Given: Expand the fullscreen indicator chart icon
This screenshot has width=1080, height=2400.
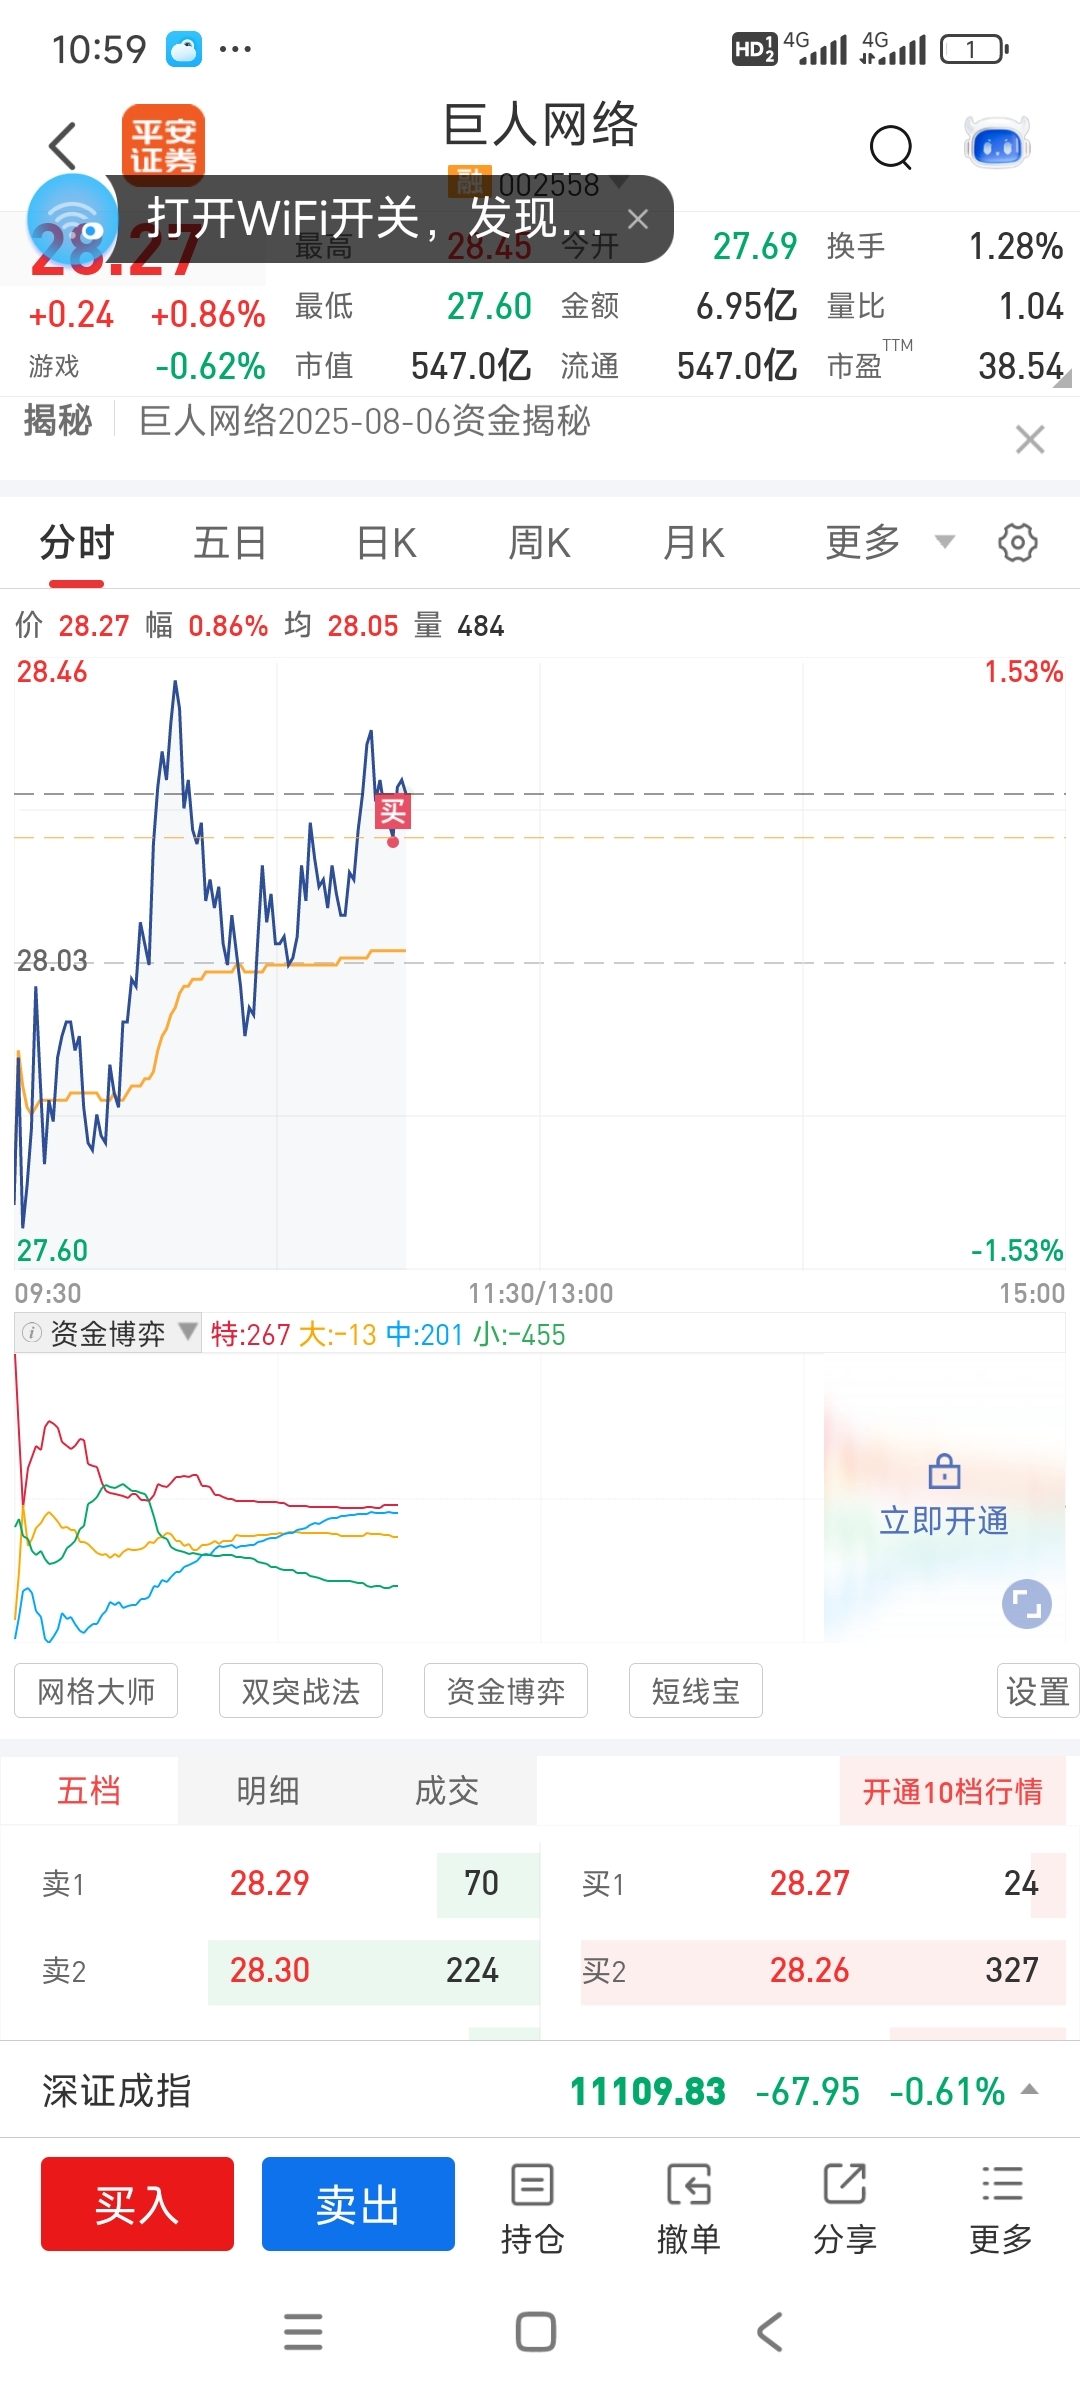Looking at the screenshot, I should point(1027,1604).
